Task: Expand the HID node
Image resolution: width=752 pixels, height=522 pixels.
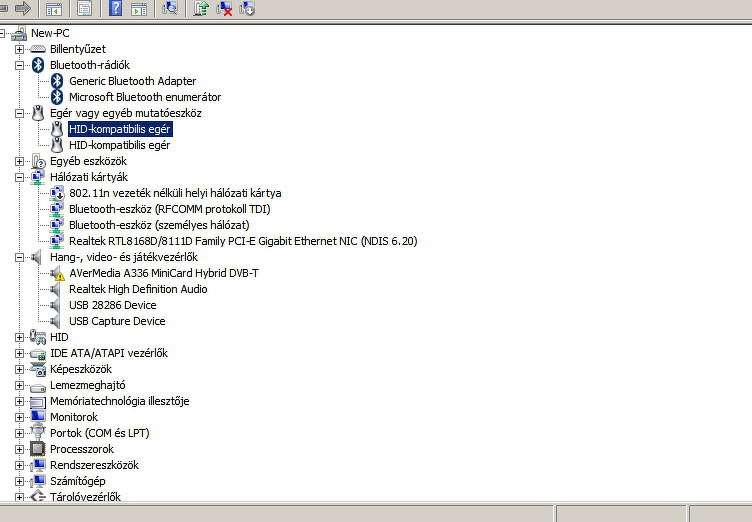Action: (x=19, y=337)
